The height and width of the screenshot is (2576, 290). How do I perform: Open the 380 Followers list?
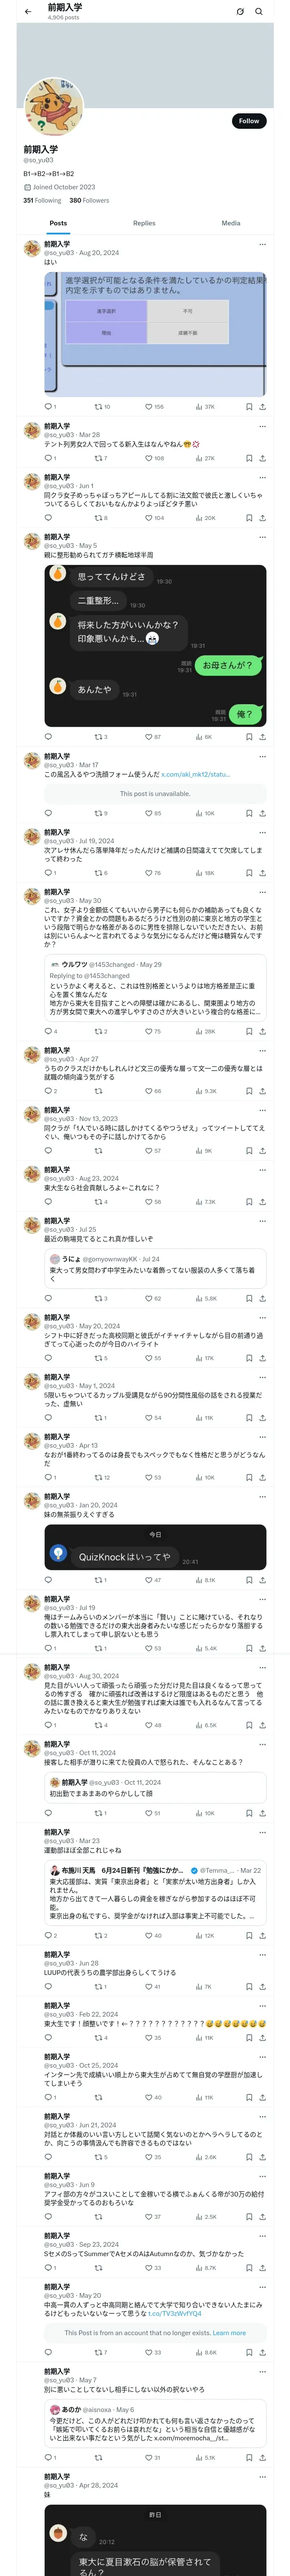coord(89,200)
